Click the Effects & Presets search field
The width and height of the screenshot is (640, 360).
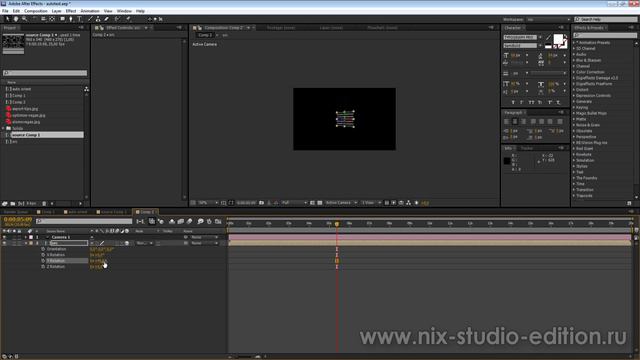click(x=605, y=36)
